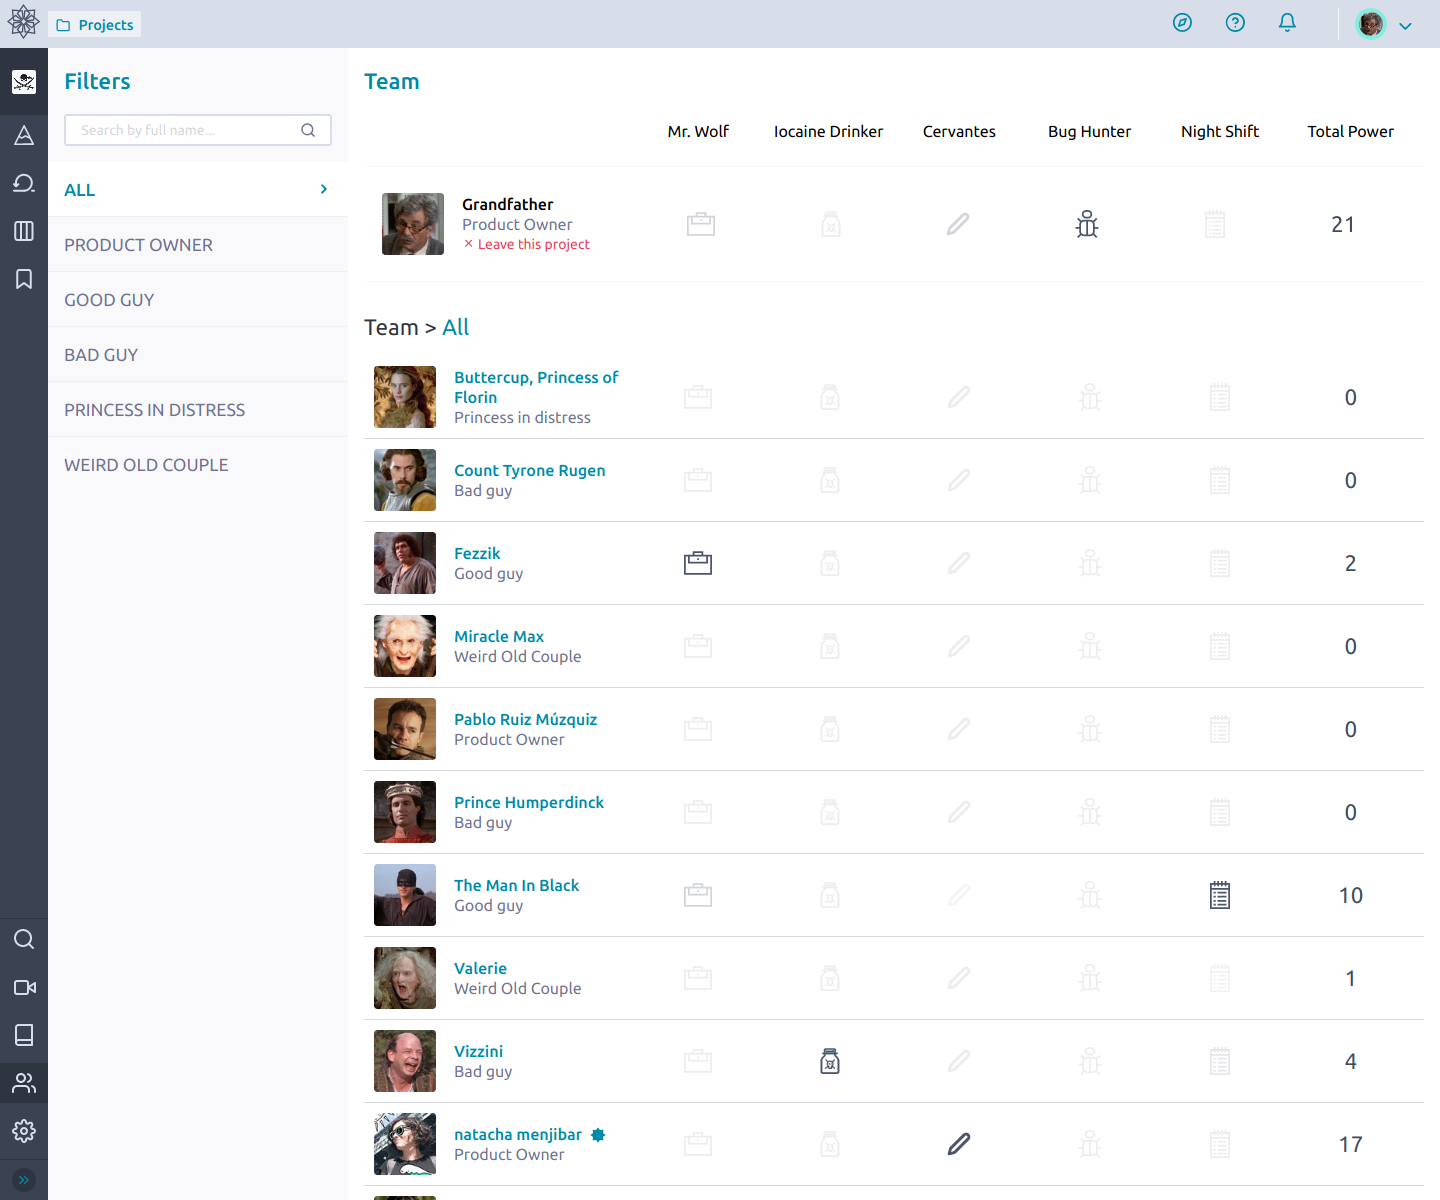
Task: Open the Wiki bookmark icon in sidebar
Action: pyautogui.click(x=24, y=279)
